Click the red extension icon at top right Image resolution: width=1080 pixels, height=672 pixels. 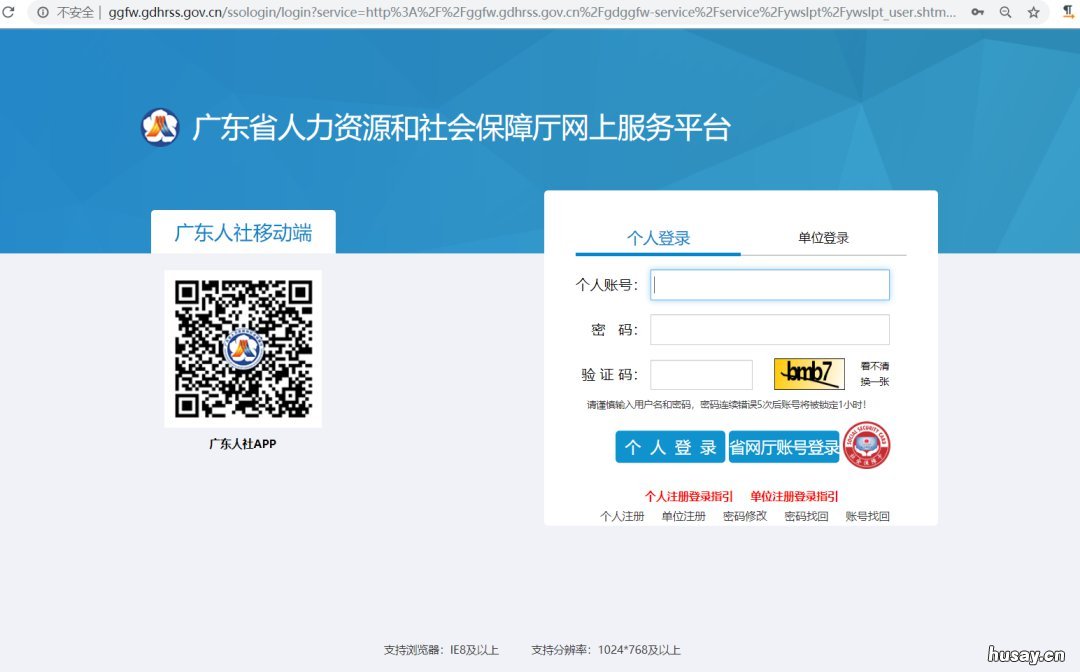click(1068, 11)
